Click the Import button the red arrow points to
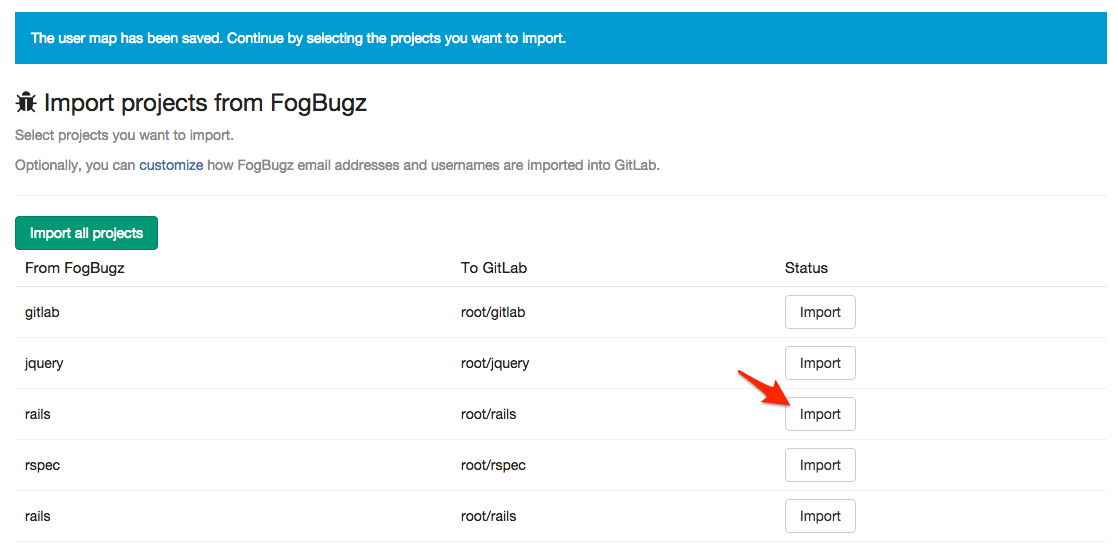This screenshot has width=1118, height=552. [x=819, y=414]
